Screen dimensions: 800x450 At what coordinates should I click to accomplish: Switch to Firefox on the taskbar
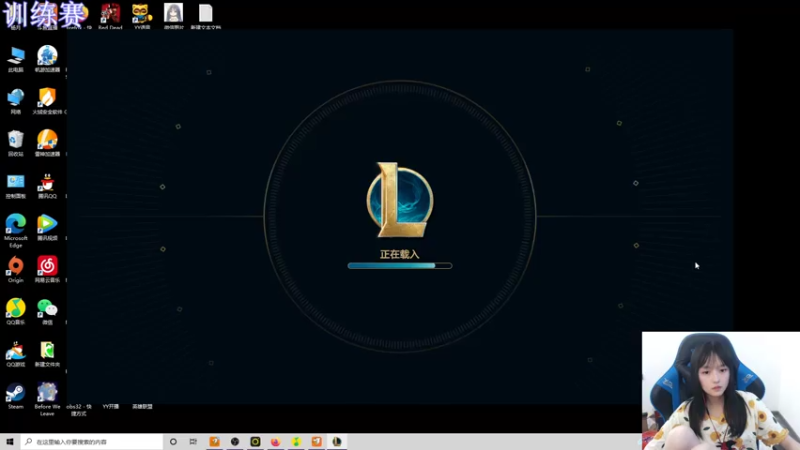click(x=276, y=441)
